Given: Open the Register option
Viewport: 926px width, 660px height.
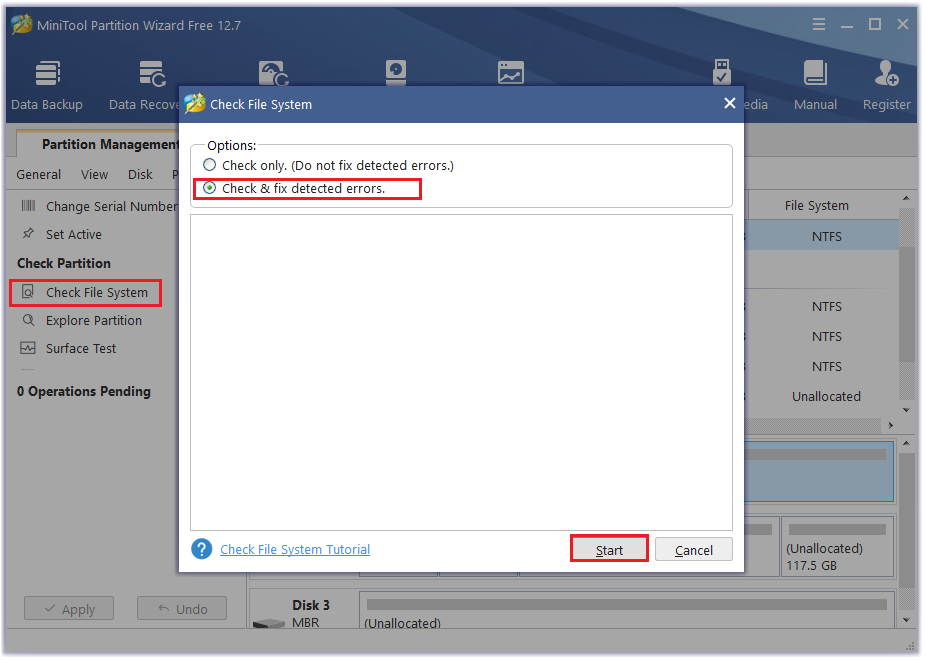Looking at the screenshot, I should click(886, 85).
